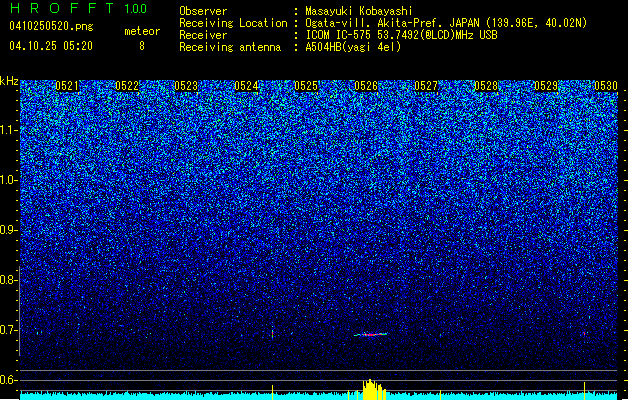Click the 0523 time marker
Screen dimensions: 629x400
tap(186, 86)
